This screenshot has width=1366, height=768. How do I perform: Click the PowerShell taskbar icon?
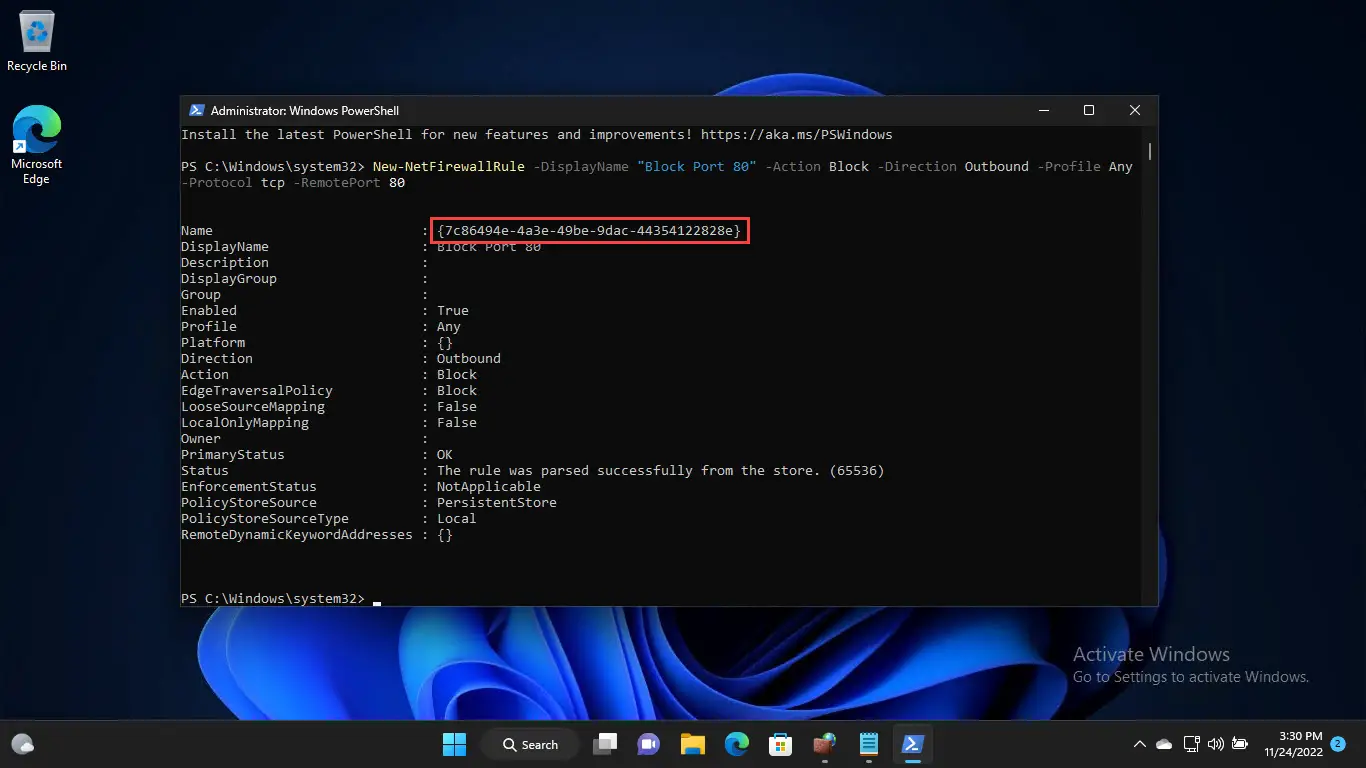[x=912, y=744]
